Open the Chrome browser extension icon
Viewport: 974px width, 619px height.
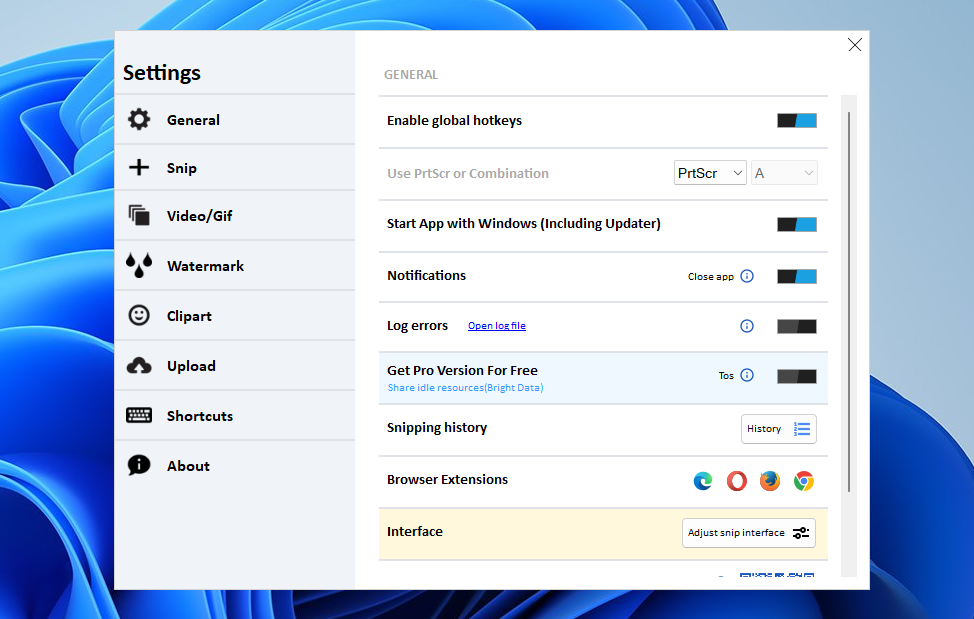[803, 481]
